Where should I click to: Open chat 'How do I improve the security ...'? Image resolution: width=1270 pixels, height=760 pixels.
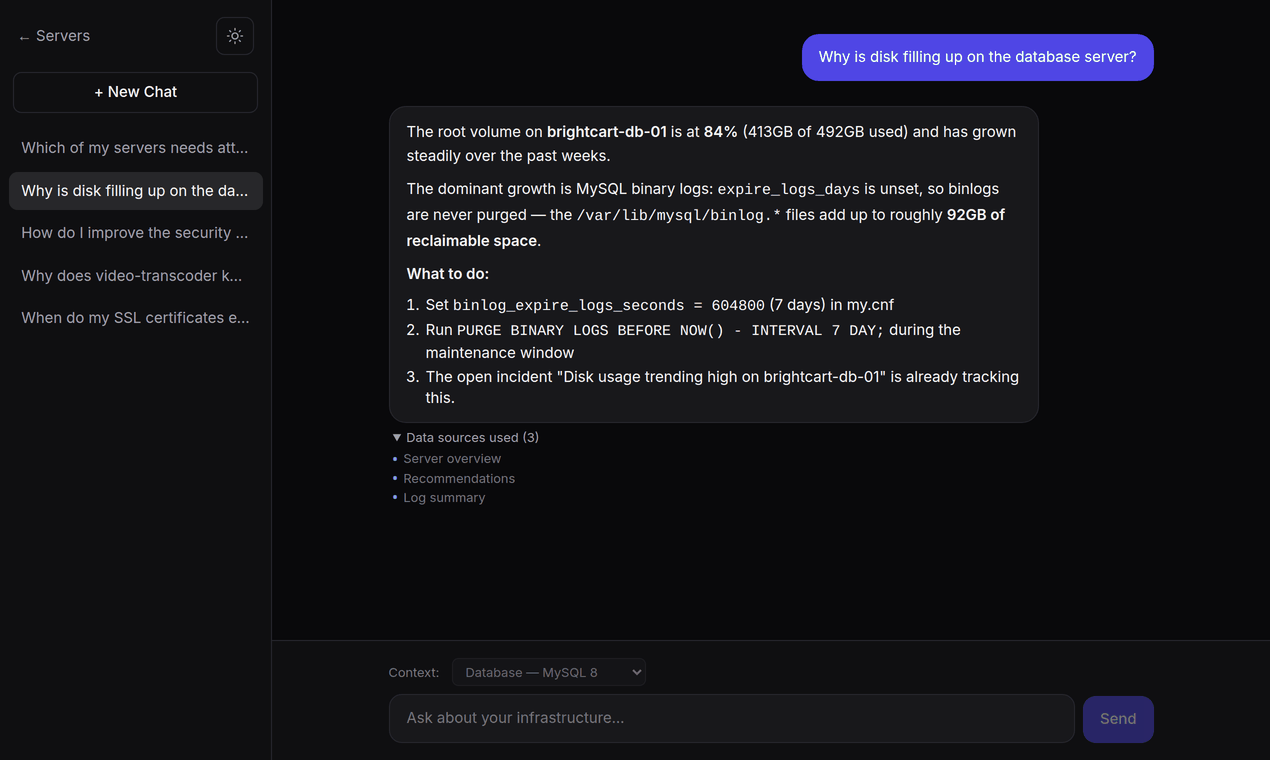tap(135, 233)
